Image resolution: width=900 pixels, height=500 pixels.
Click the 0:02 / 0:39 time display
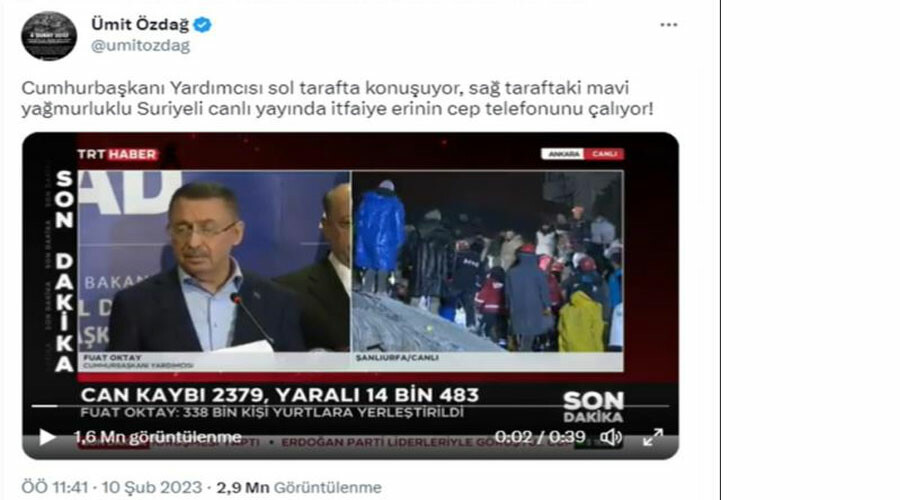point(540,437)
